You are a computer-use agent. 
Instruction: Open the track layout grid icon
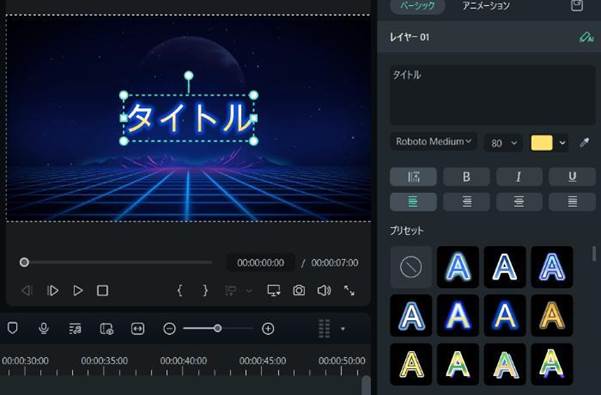[324, 328]
